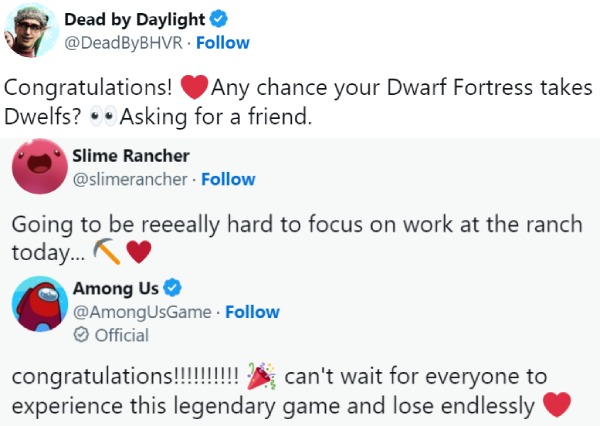Click the Dead by Daylight profile avatar
The width and height of the screenshot is (600, 426).
point(29,31)
